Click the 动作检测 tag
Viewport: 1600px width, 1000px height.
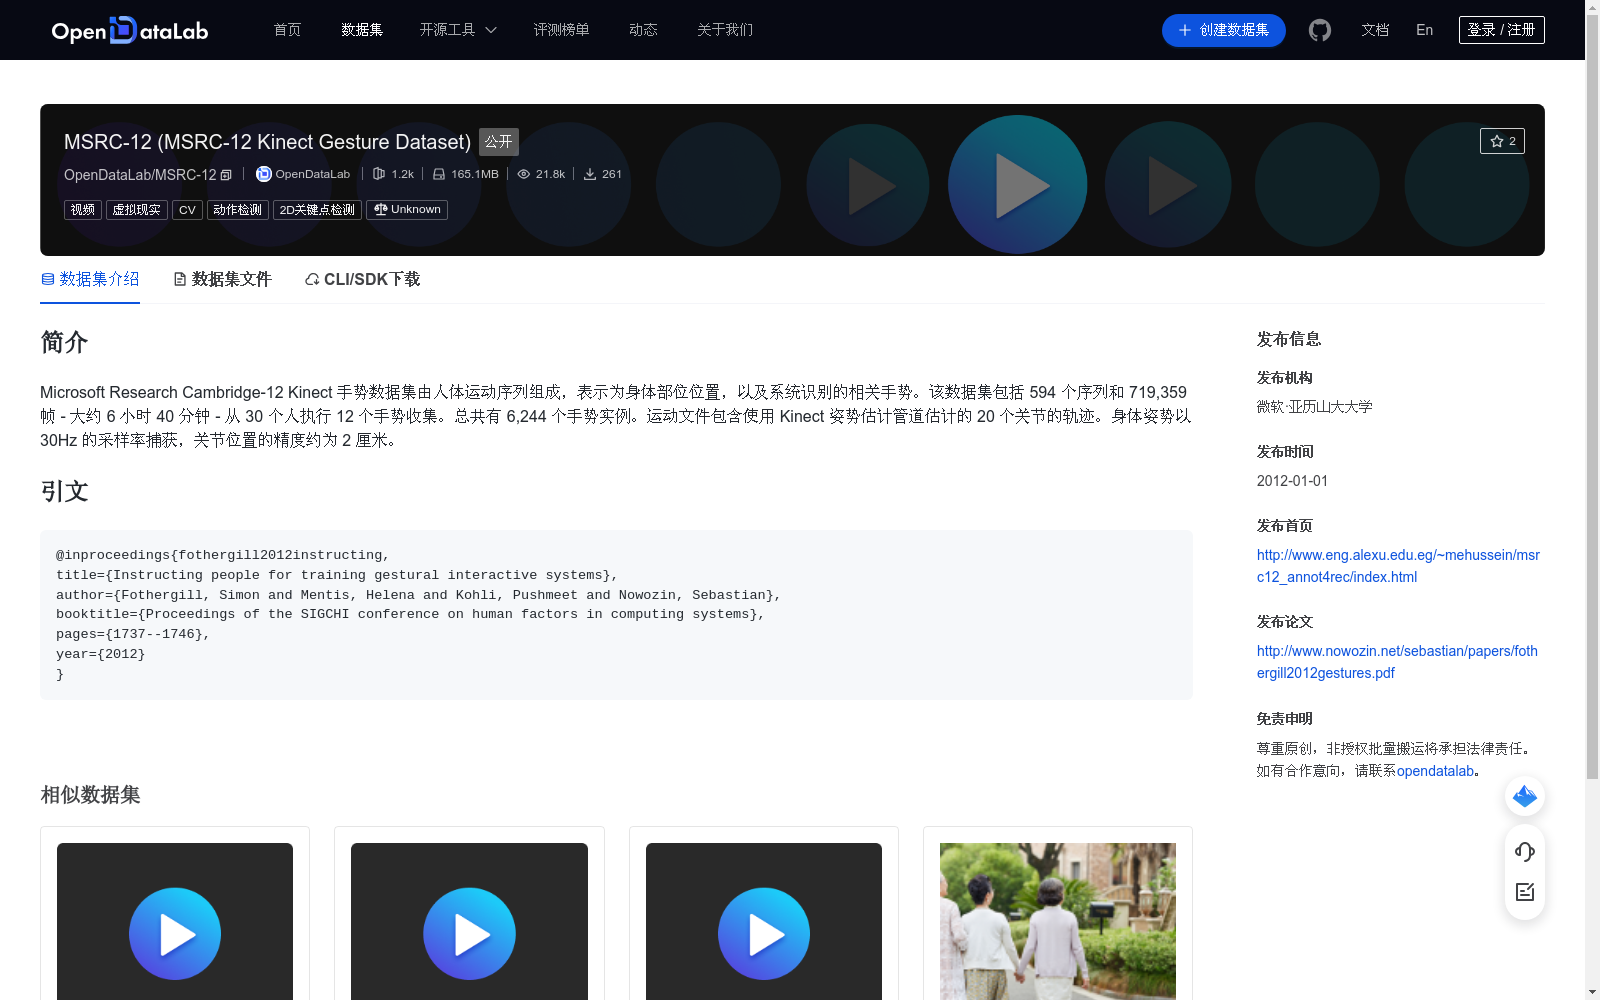pos(238,210)
